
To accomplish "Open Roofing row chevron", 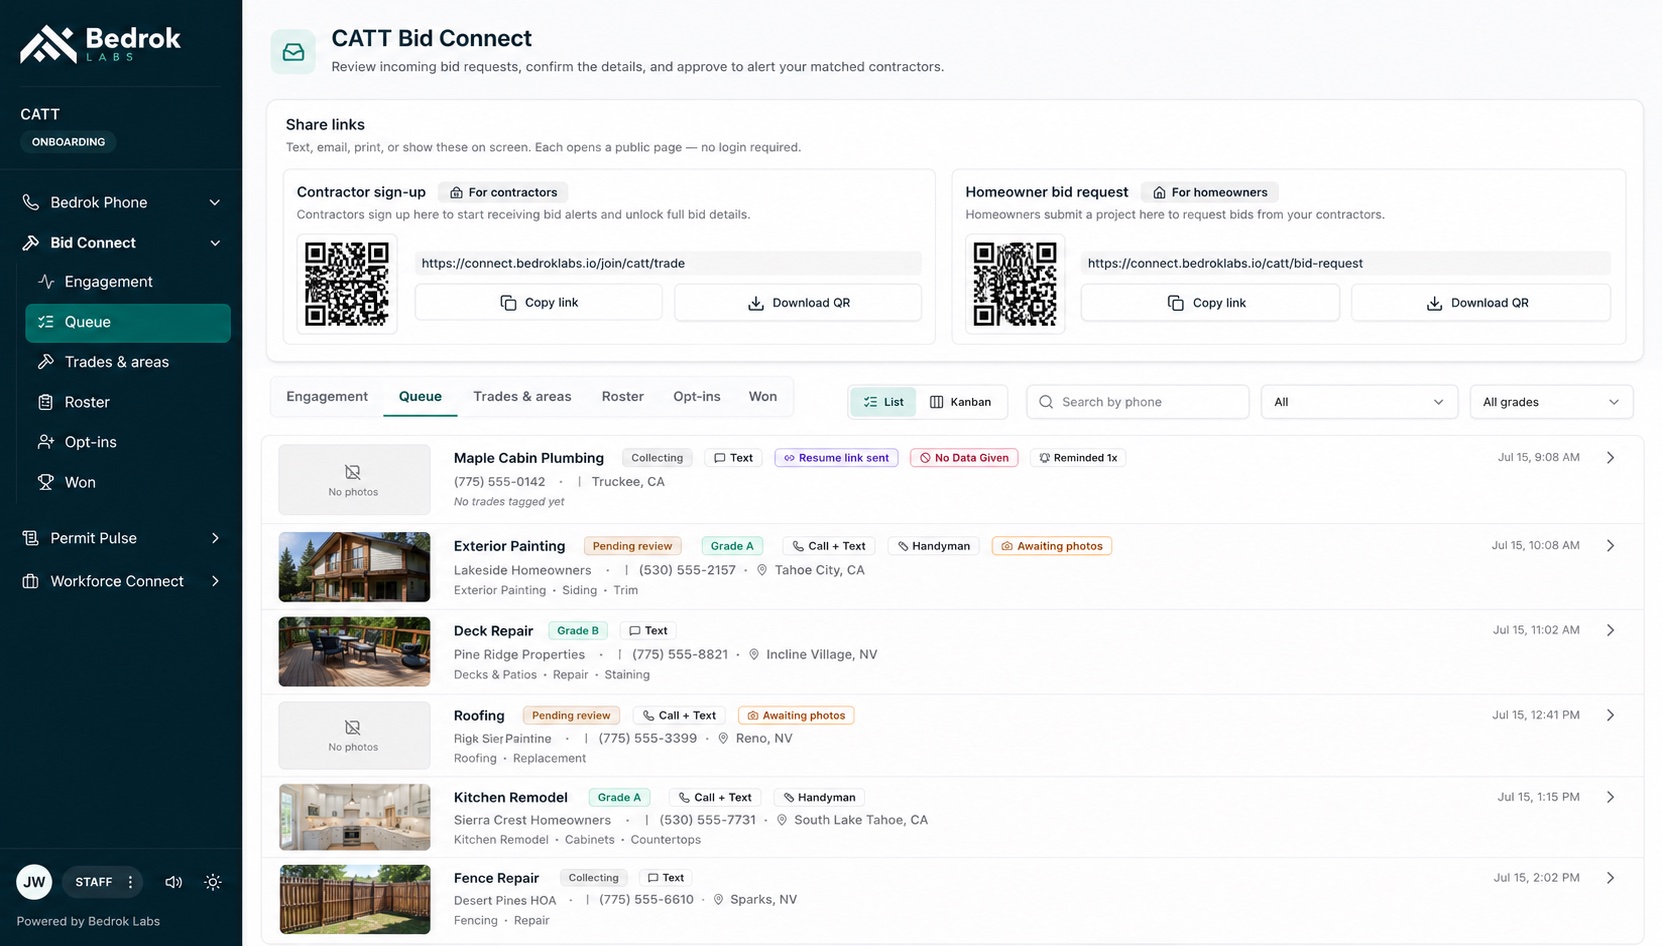I will point(1610,715).
